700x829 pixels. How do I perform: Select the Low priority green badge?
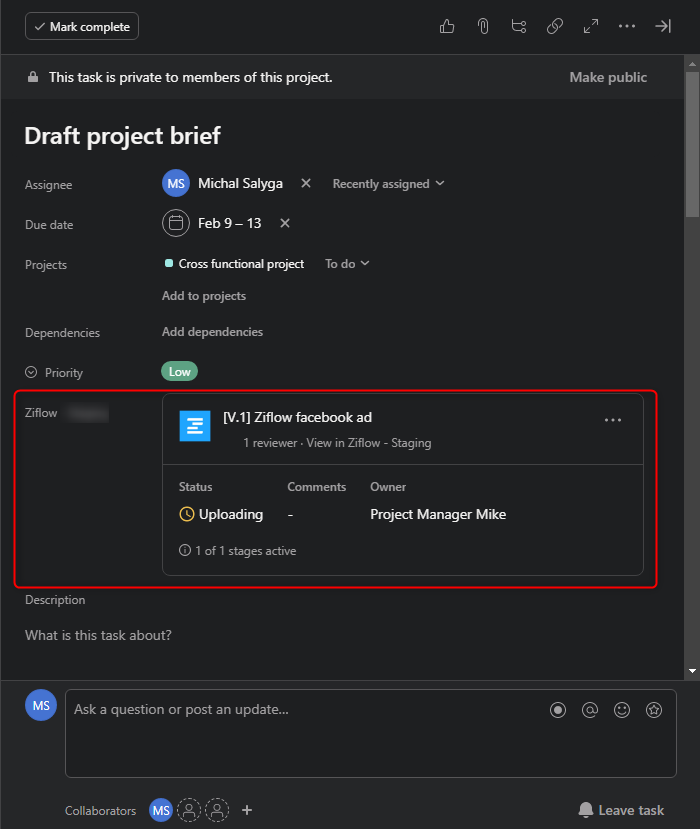(x=180, y=372)
